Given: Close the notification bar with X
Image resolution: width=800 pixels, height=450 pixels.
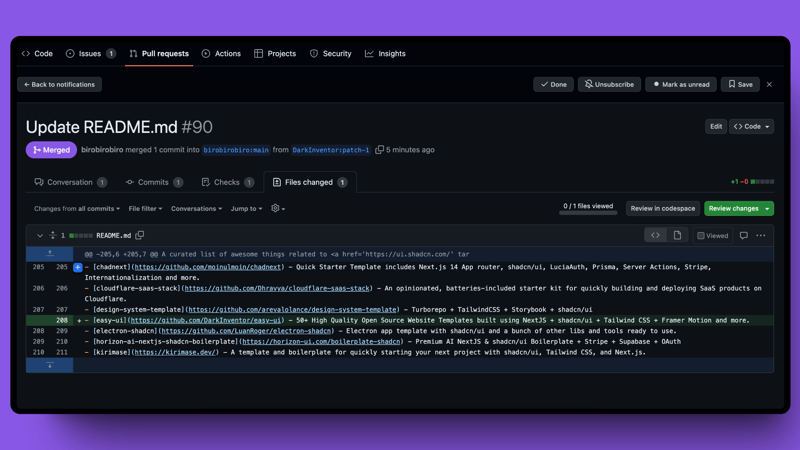Looking at the screenshot, I should 769,85.
